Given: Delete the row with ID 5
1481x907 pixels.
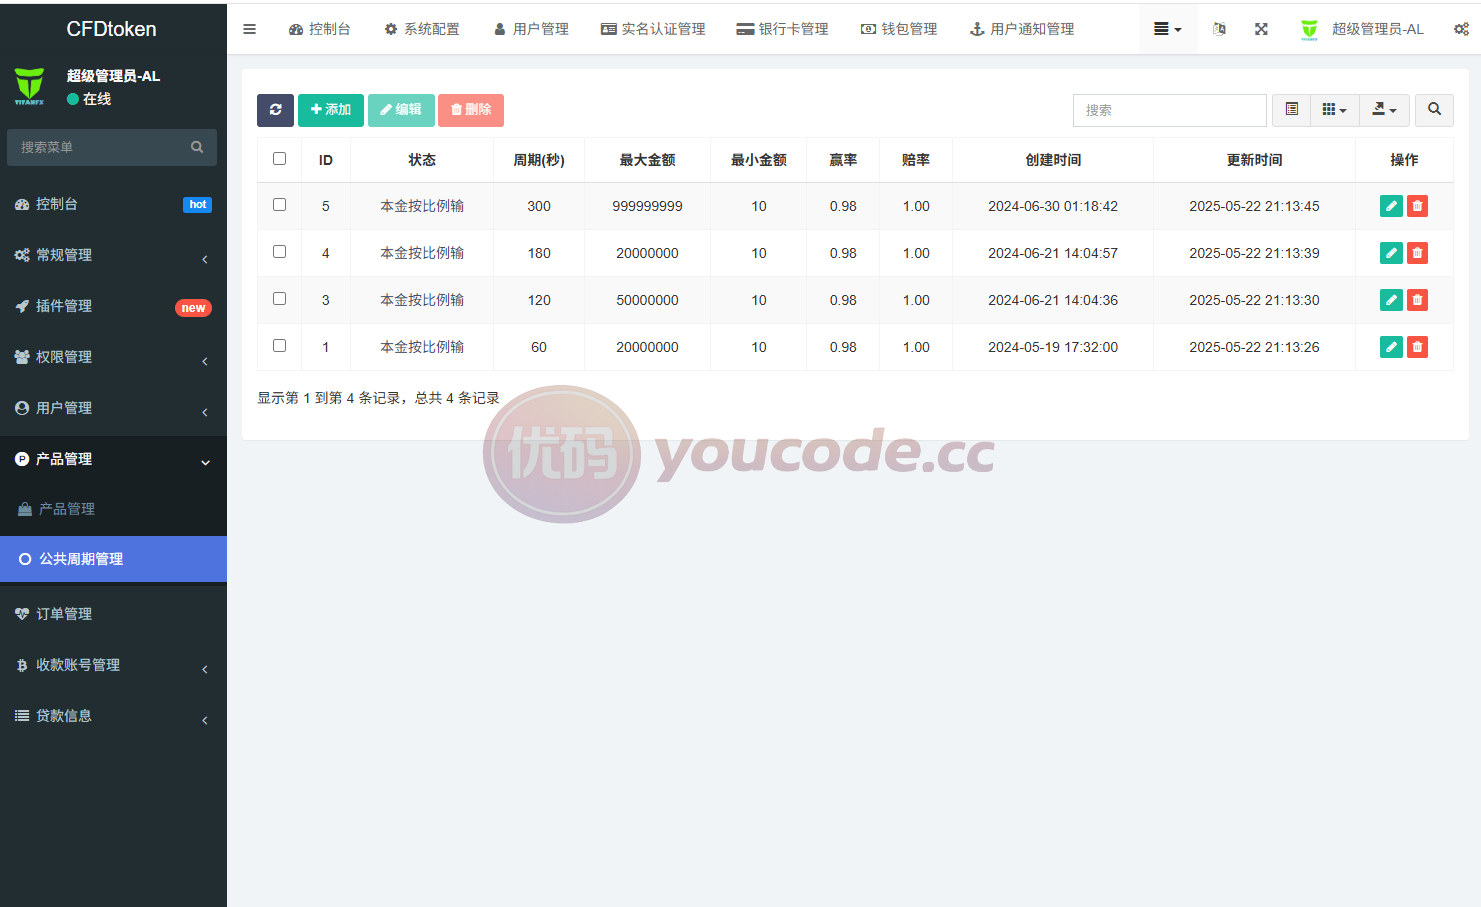Looking at the screenshot, I should tap(1417, 206).
